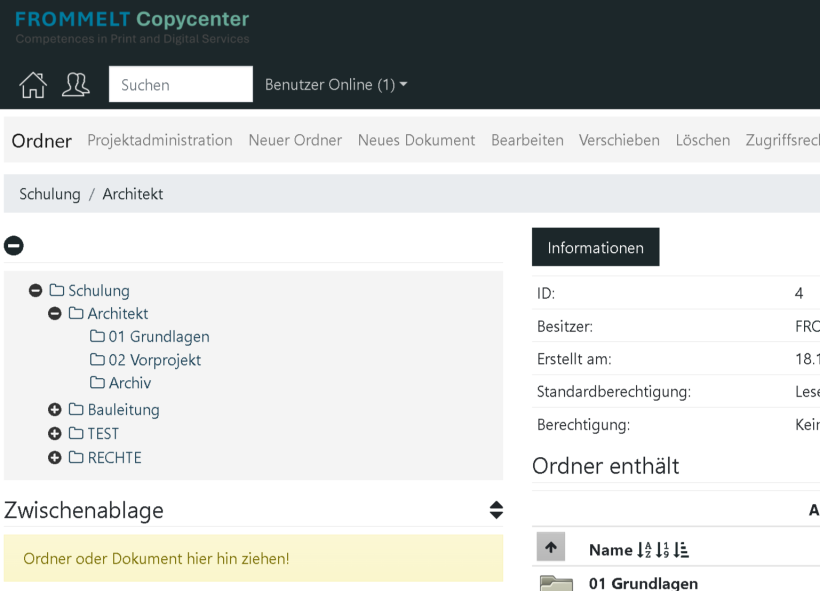This screenshot has height=591, width=820.
Task: Open the Neuer Ordner menu item
Action: pyautogui.click(x=295, y=140)
